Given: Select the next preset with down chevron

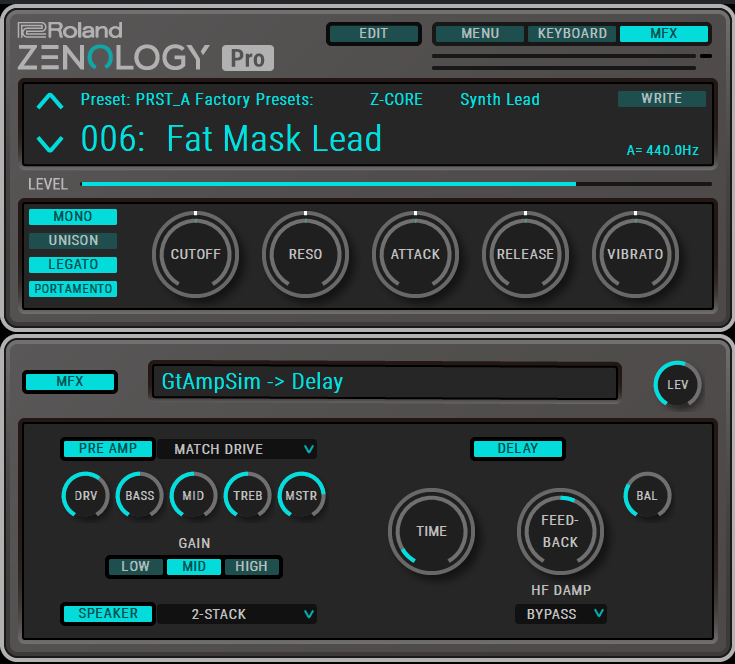Looking at the screenshot, I should 50,144.
